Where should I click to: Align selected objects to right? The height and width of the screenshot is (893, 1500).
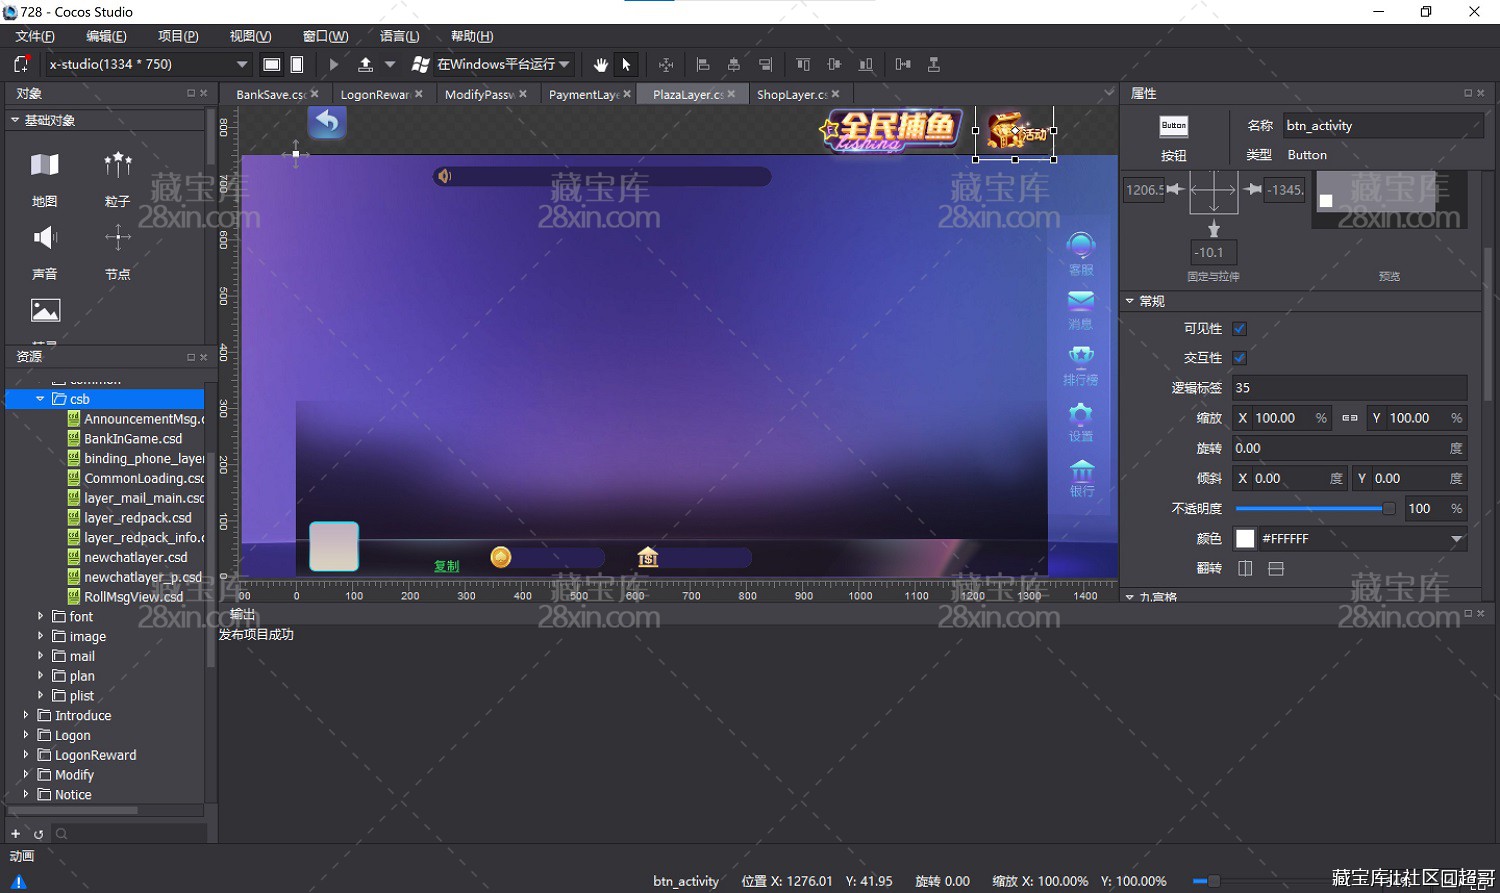click(x=765, y=64)
